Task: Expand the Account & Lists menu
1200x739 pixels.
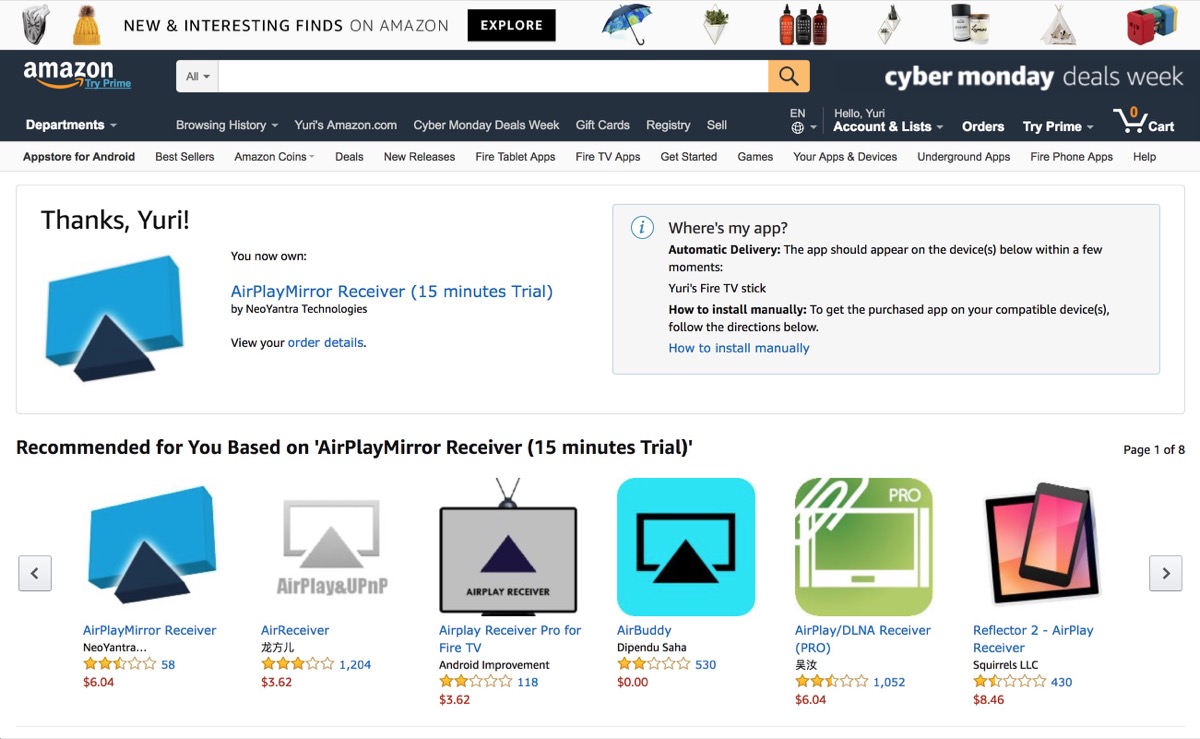Action: (887, 127)
